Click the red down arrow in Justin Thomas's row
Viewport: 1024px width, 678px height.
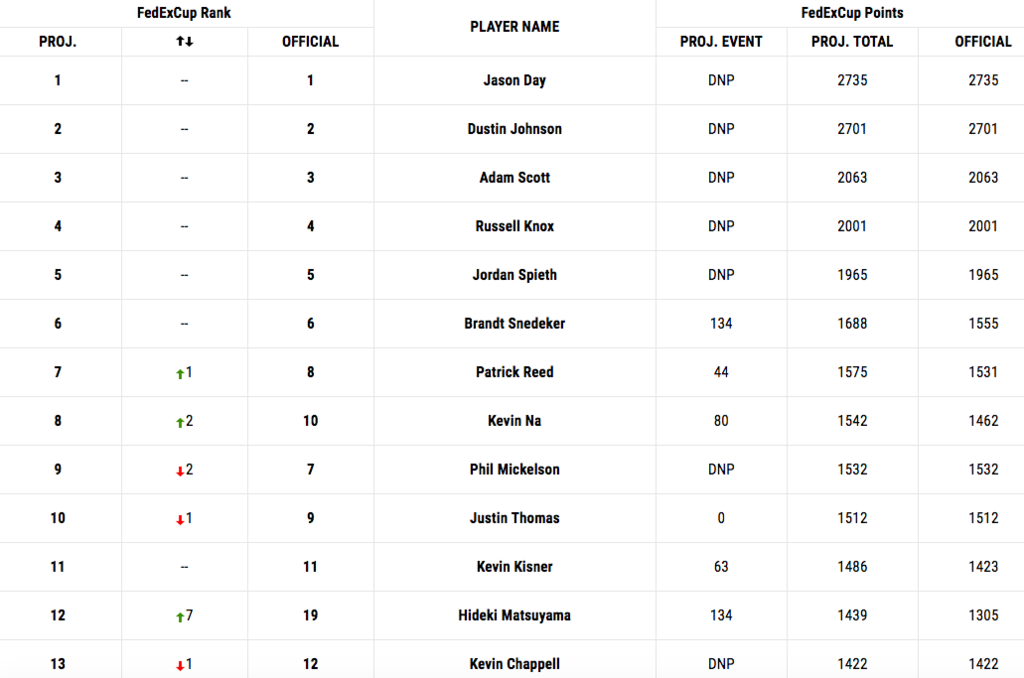point(180,520)
